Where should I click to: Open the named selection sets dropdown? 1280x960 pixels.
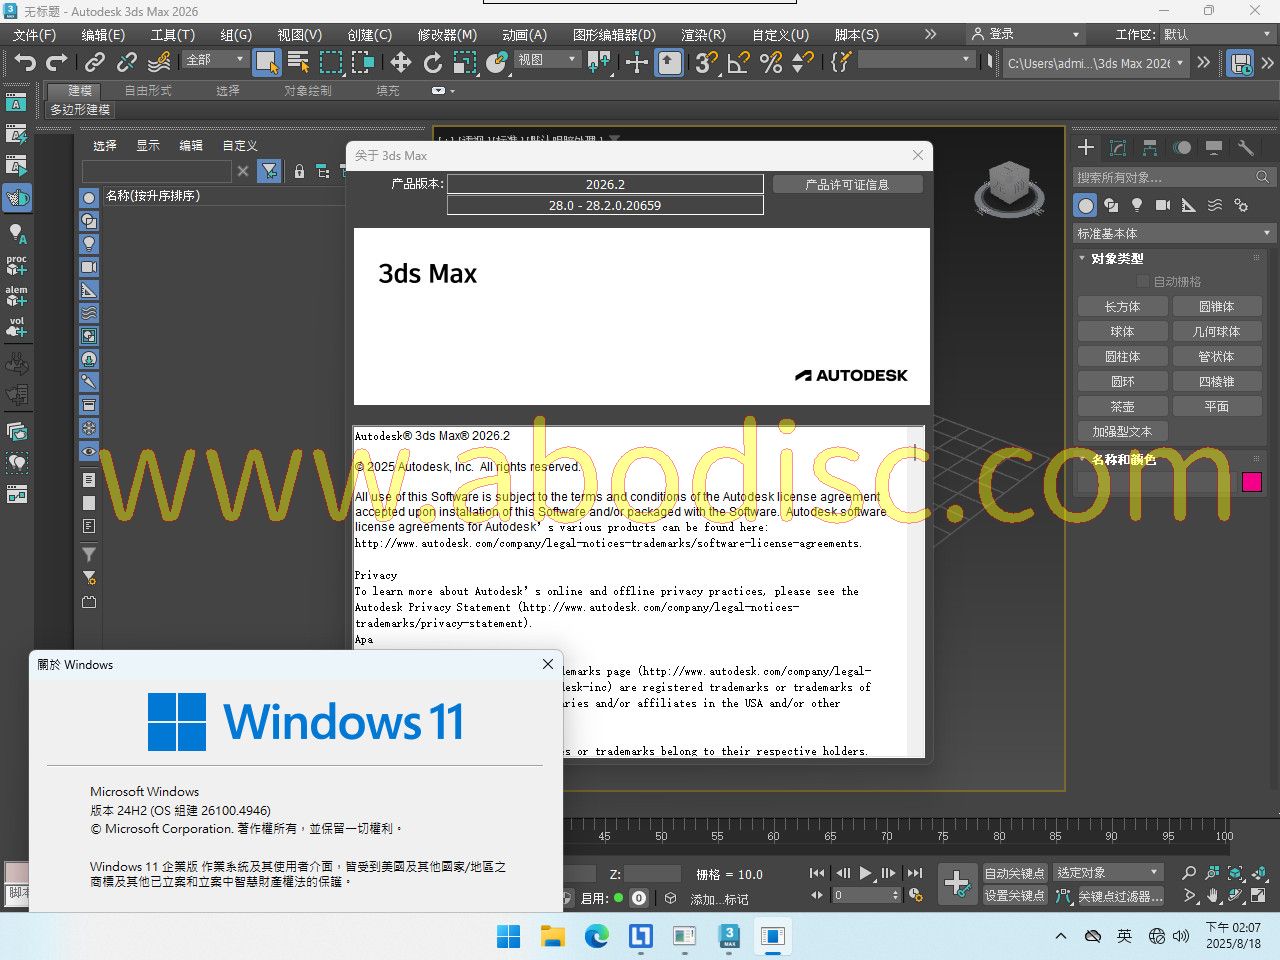pos(915,60)
